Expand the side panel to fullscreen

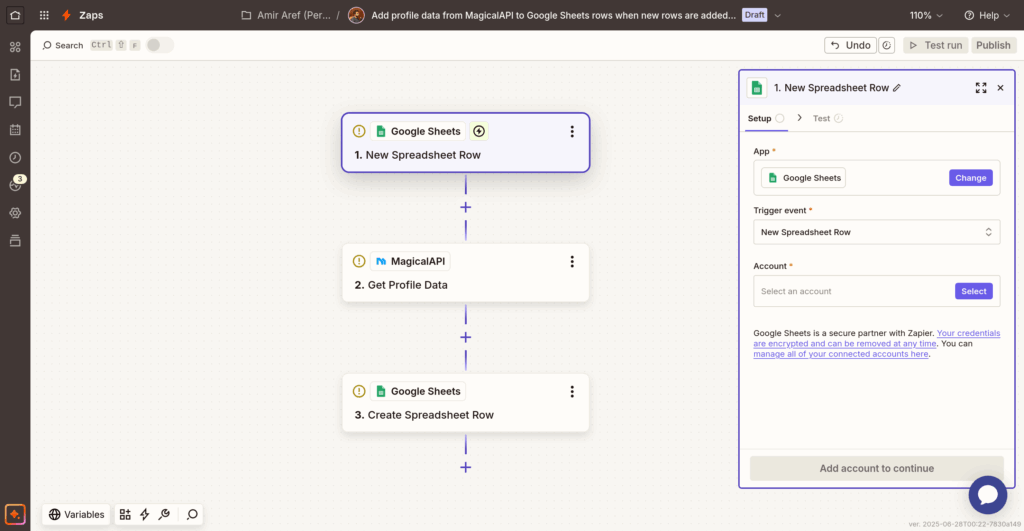click(x=981, y=88)
